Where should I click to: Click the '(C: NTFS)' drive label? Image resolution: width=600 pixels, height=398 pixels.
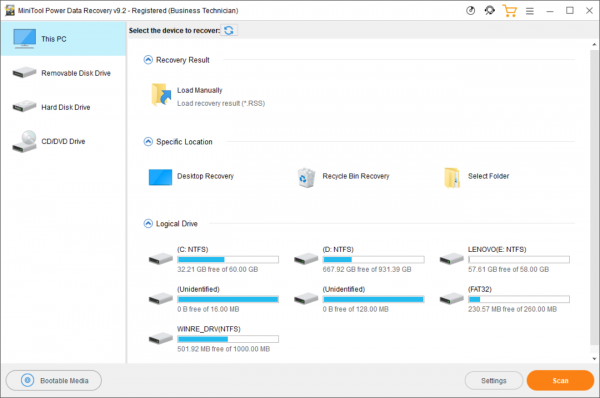click(192, 250)
